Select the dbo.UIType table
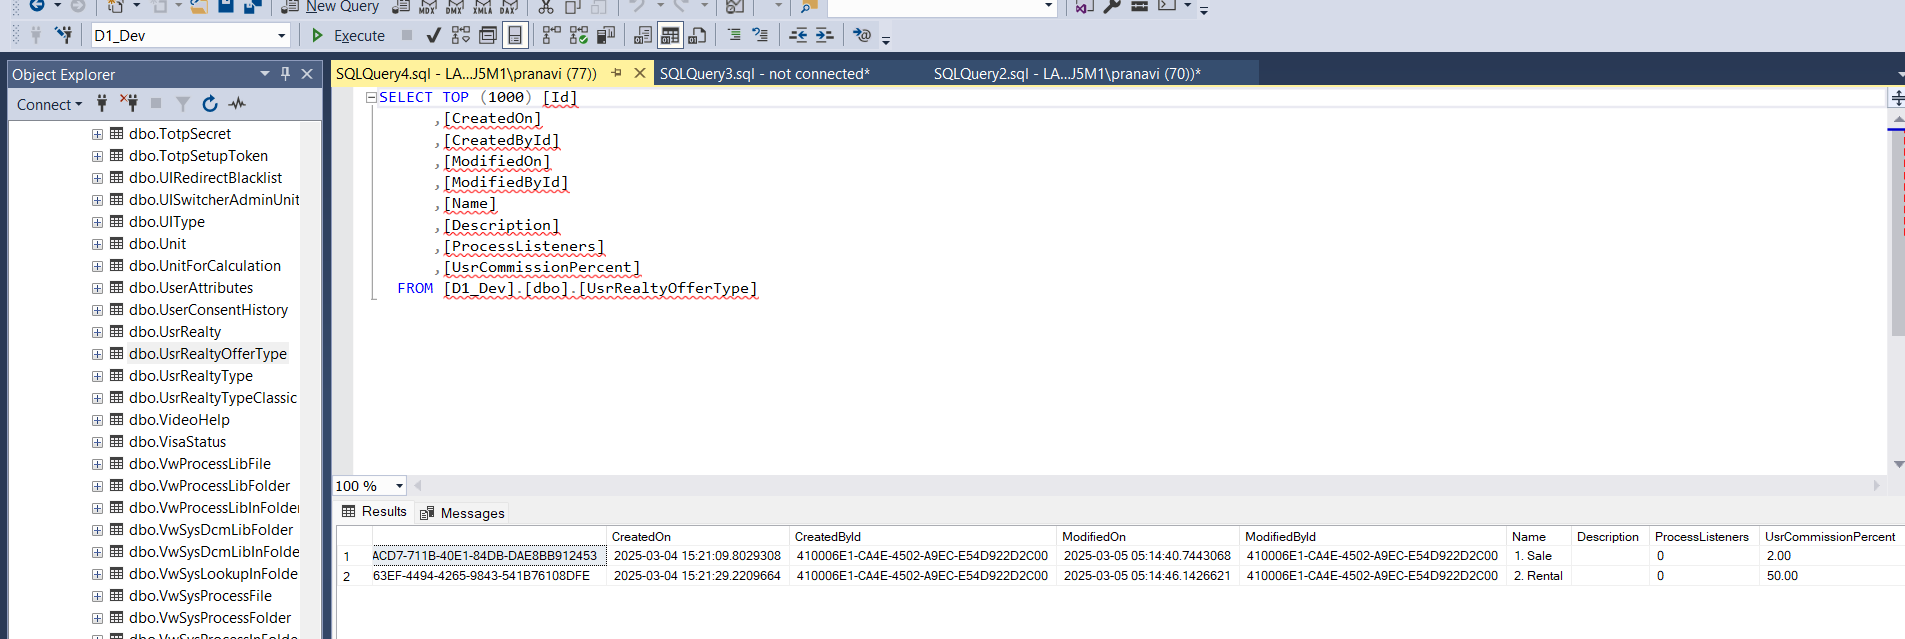Viewport: 1905px width, 639px height. coord(167,222)
